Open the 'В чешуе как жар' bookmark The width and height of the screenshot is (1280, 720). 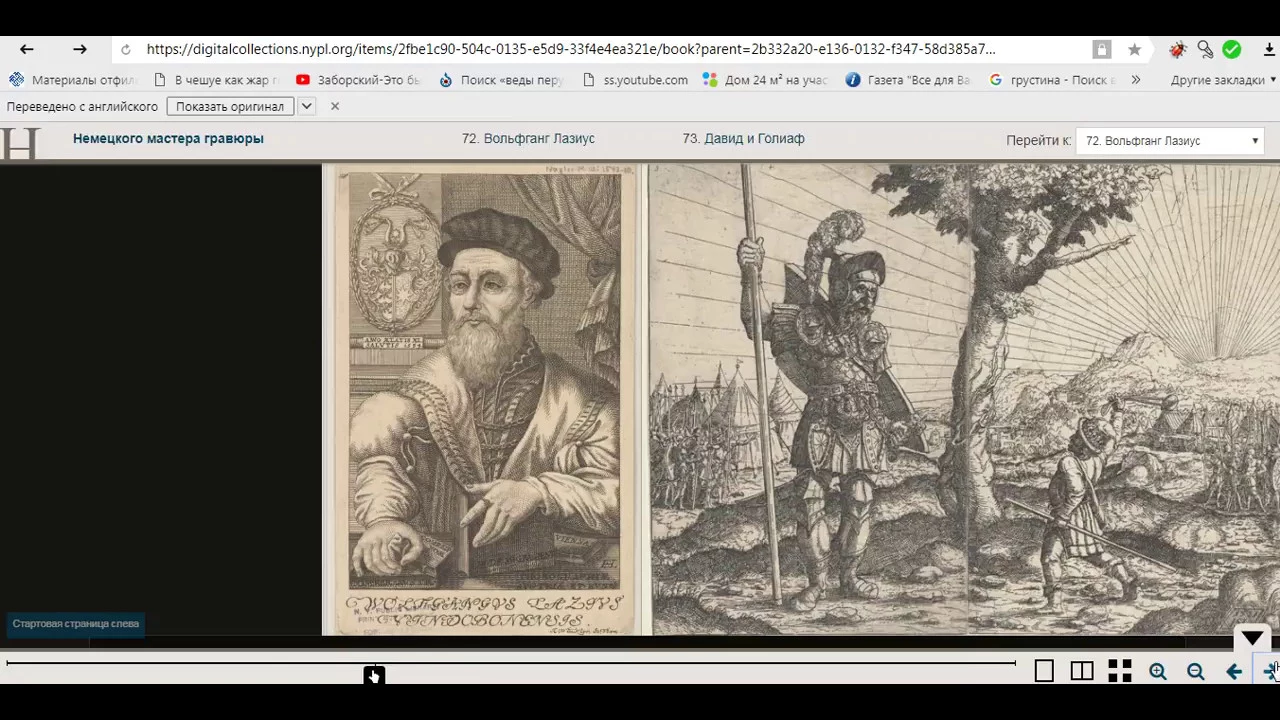tap(215, 80)
